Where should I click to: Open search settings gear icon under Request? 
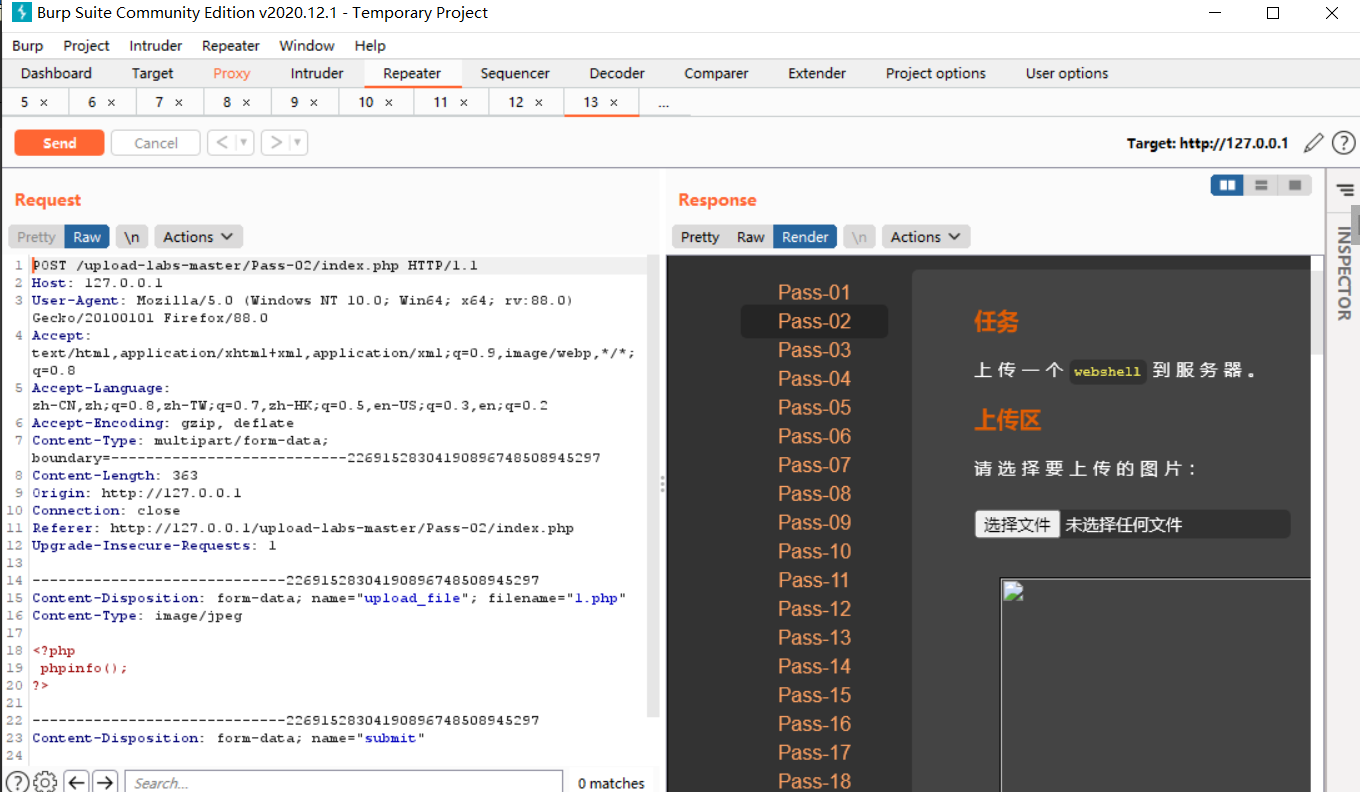(45, 782)
